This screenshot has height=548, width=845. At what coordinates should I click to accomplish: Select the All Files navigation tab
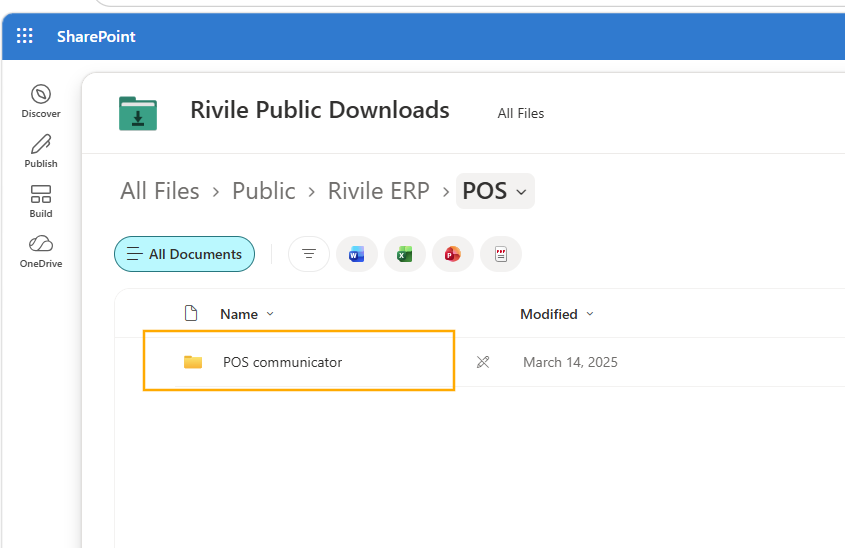[521, 113]
